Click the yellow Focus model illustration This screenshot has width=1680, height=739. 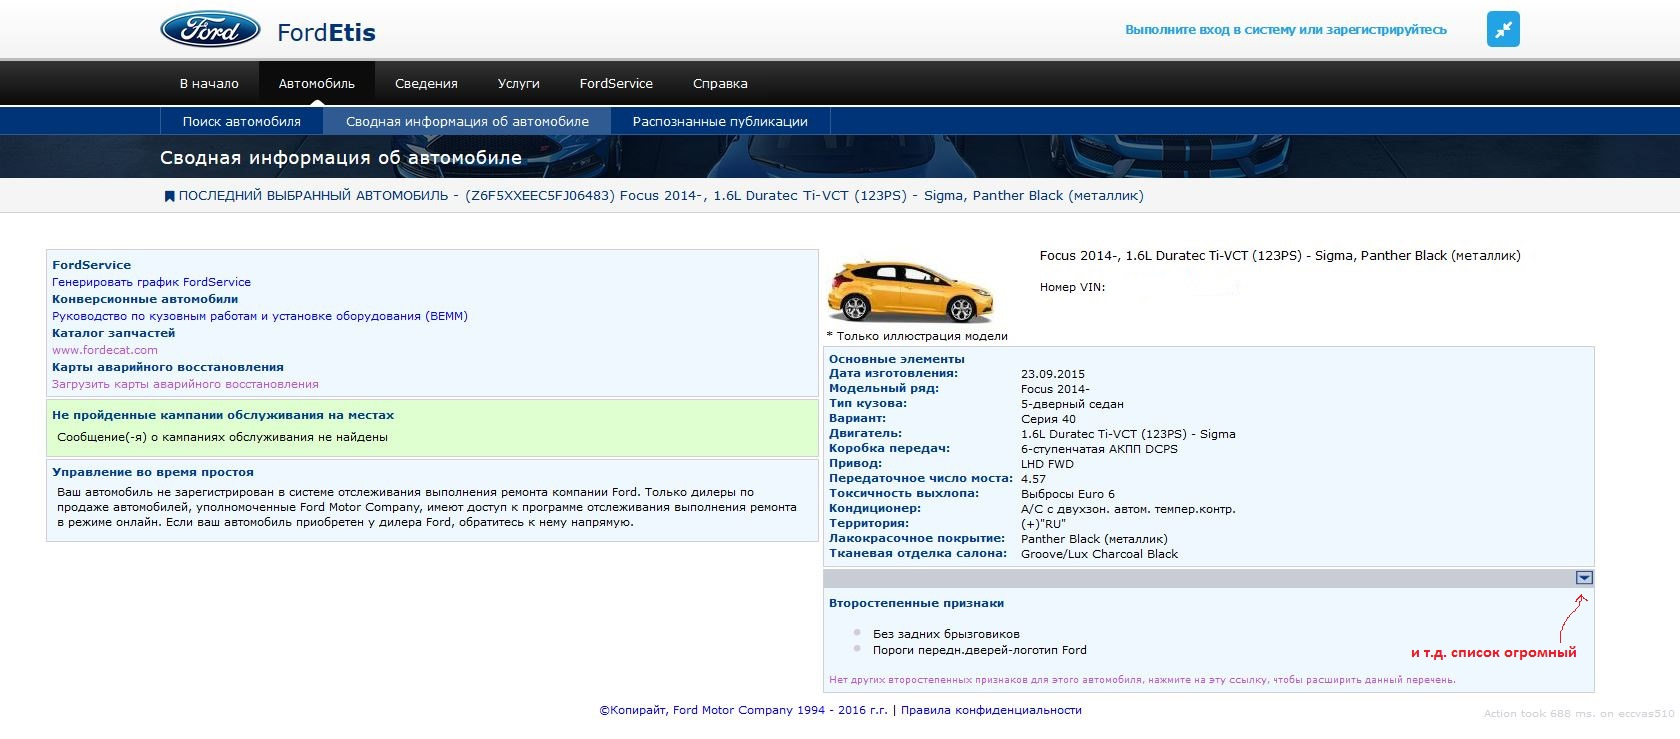click(x=911, y=290)
